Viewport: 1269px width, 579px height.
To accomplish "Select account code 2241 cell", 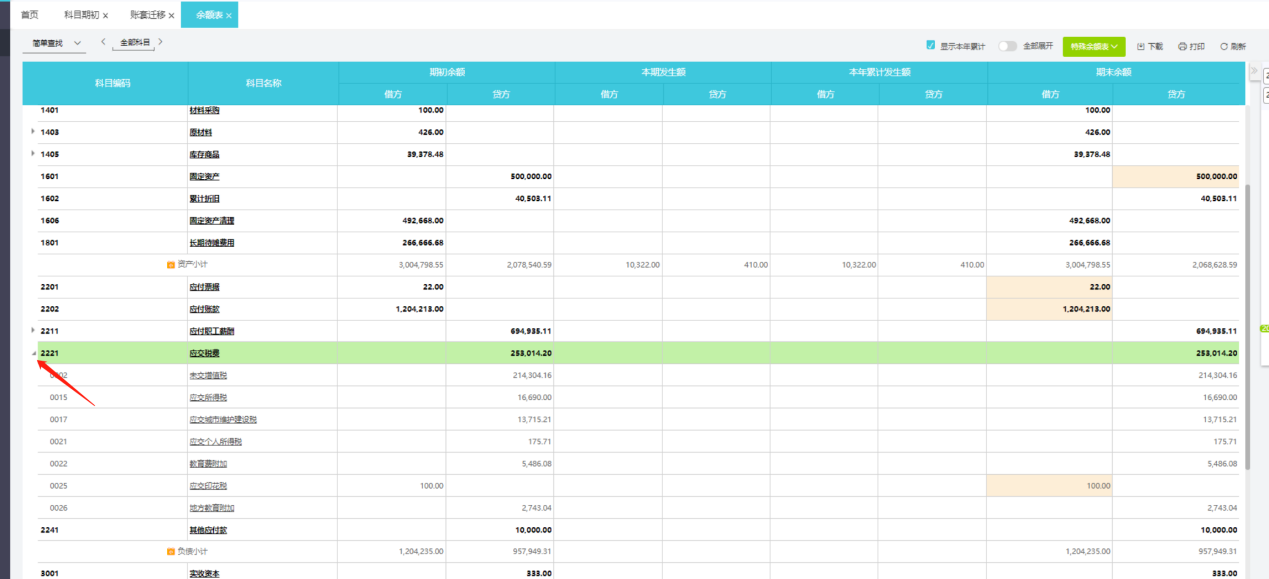I will tap(112, 529).
